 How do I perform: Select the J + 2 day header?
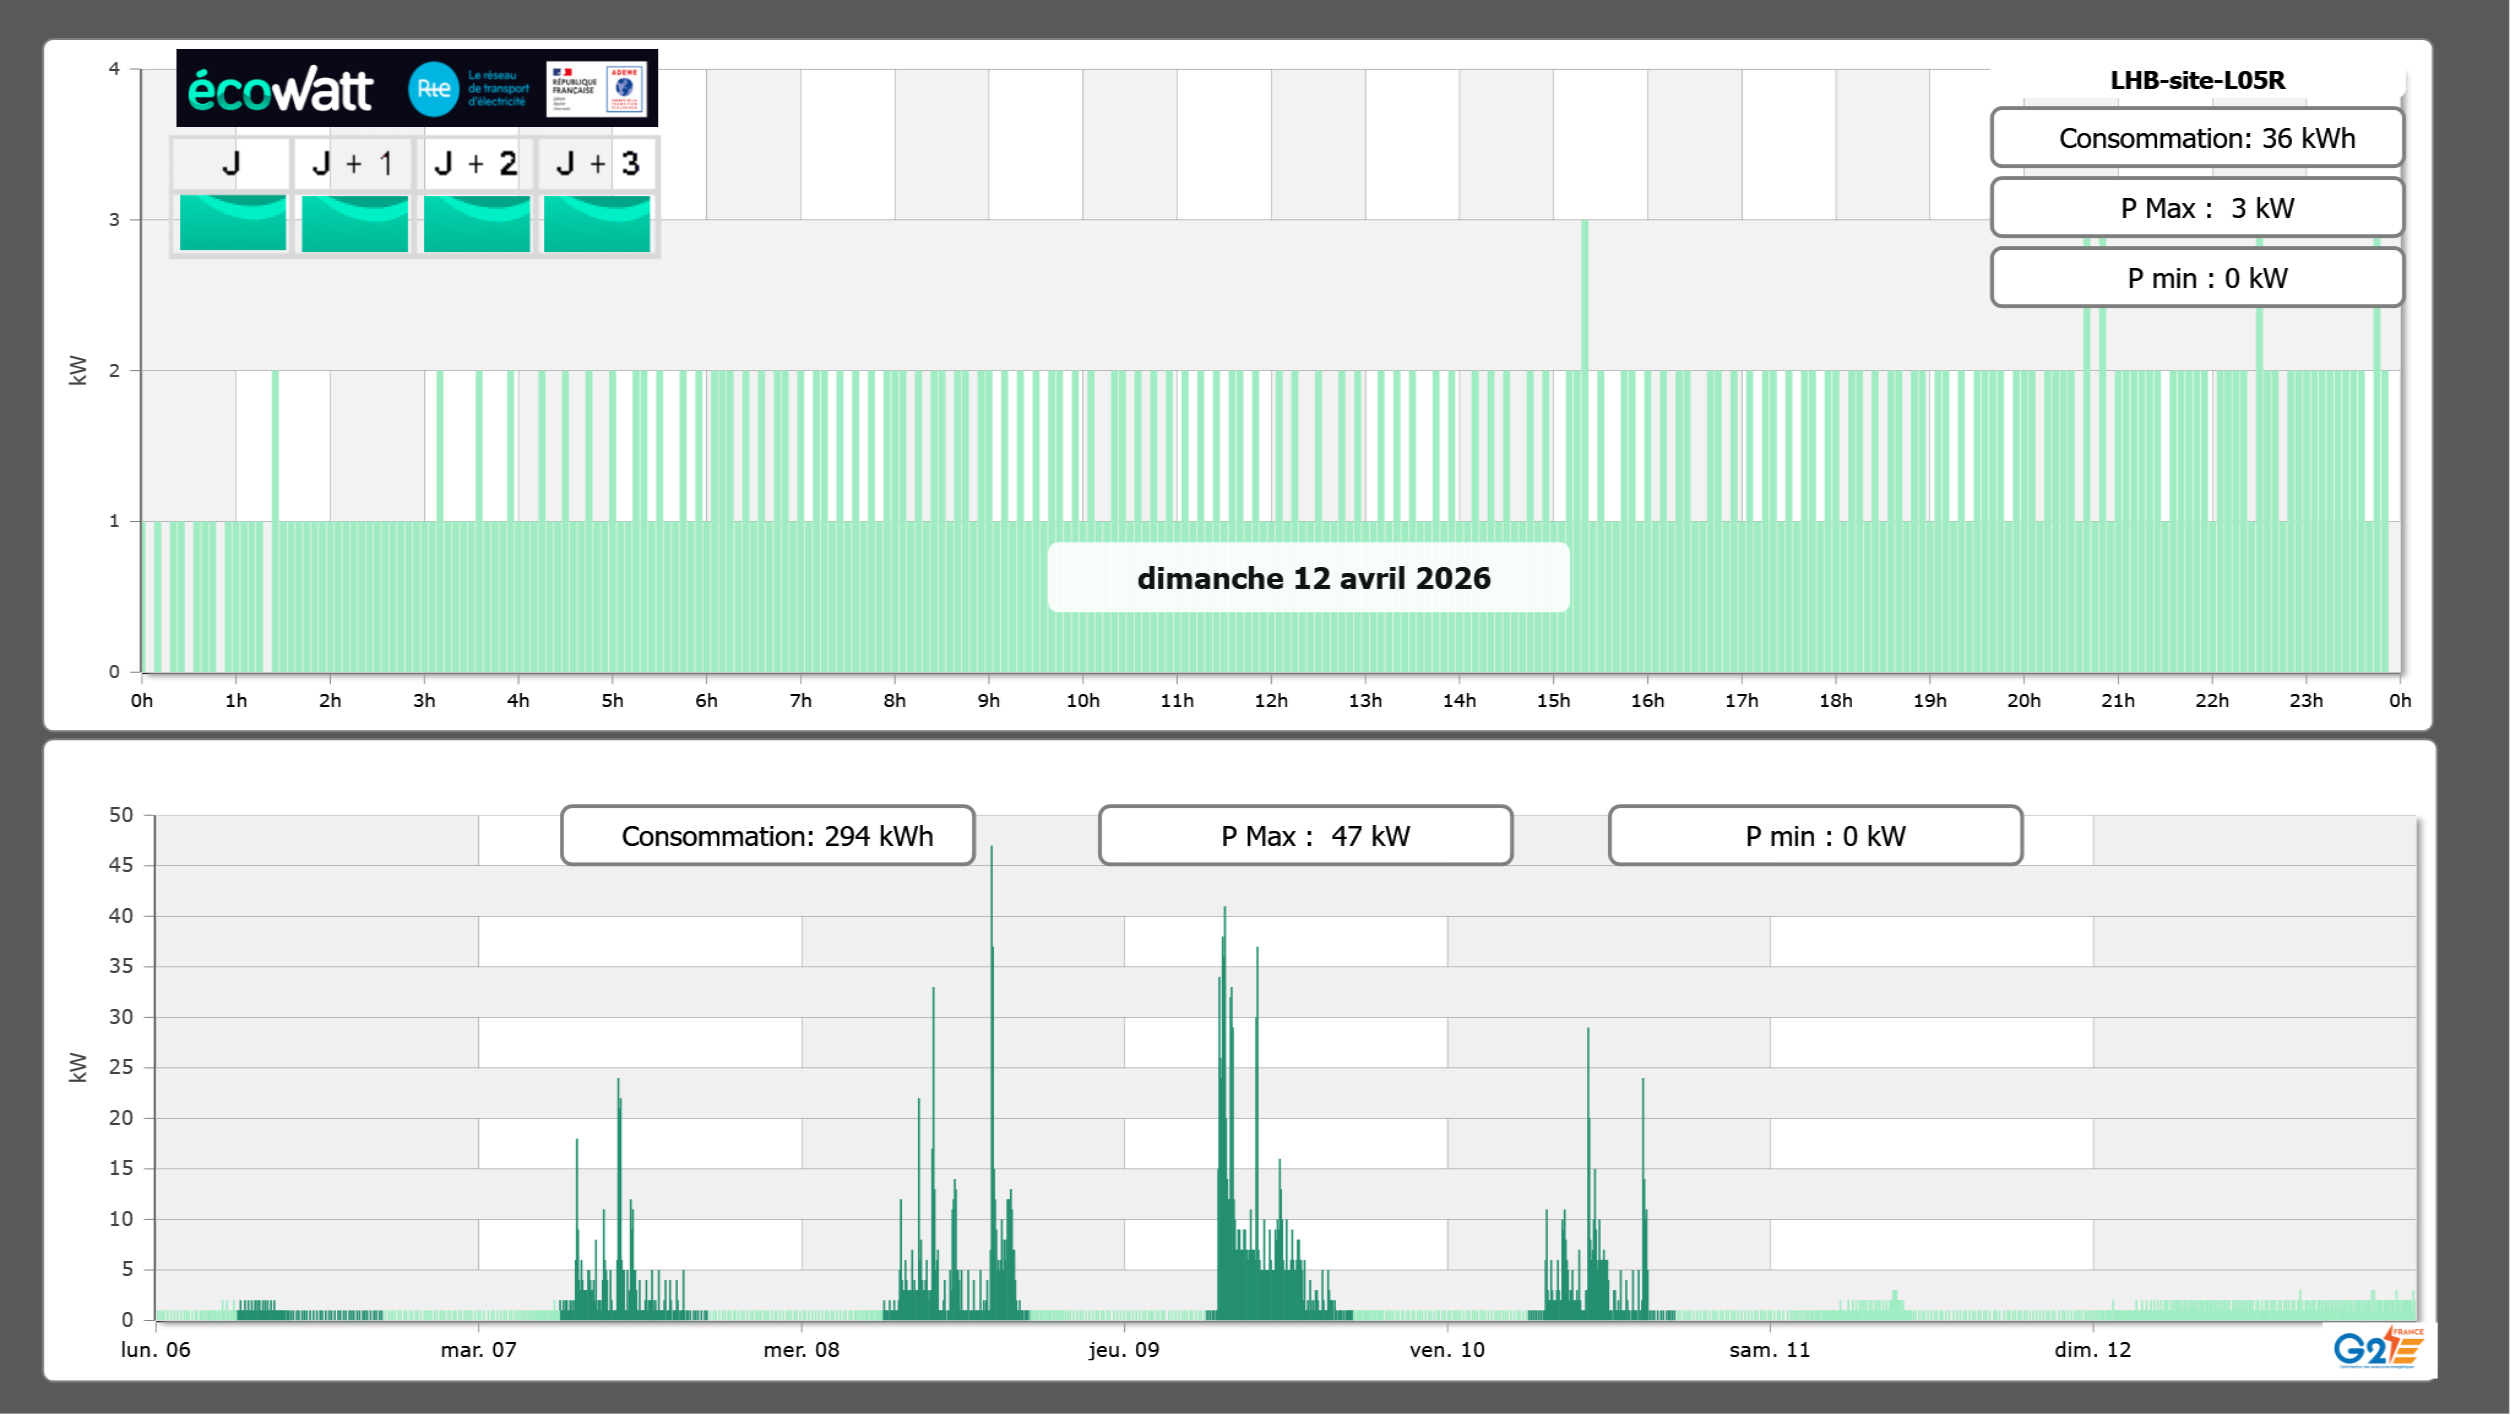tap(476, 164)
